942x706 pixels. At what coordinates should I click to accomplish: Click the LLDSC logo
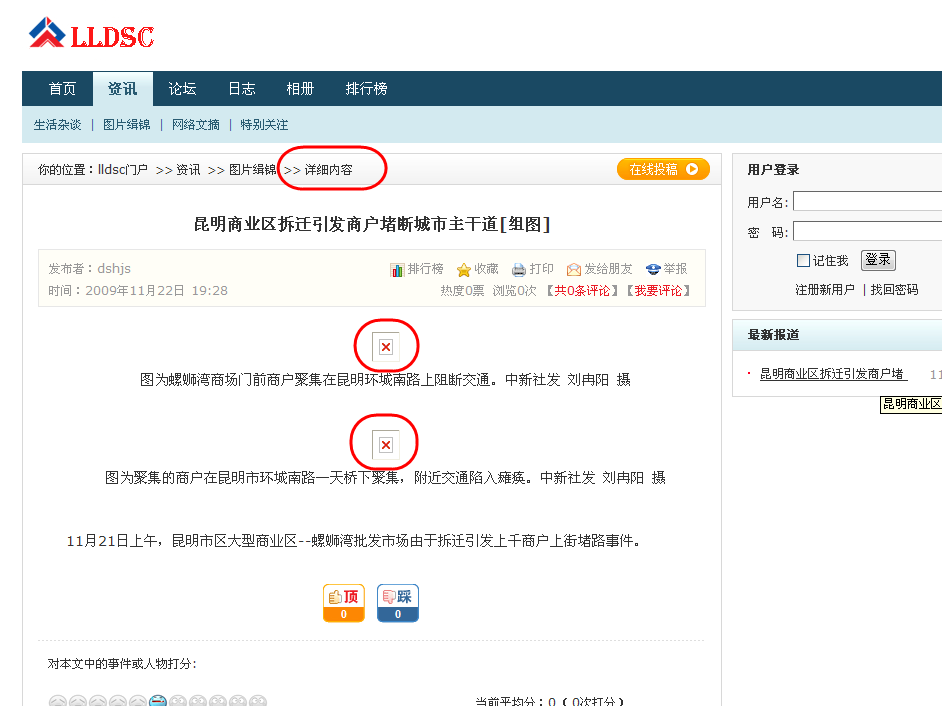tap(91, 34)
